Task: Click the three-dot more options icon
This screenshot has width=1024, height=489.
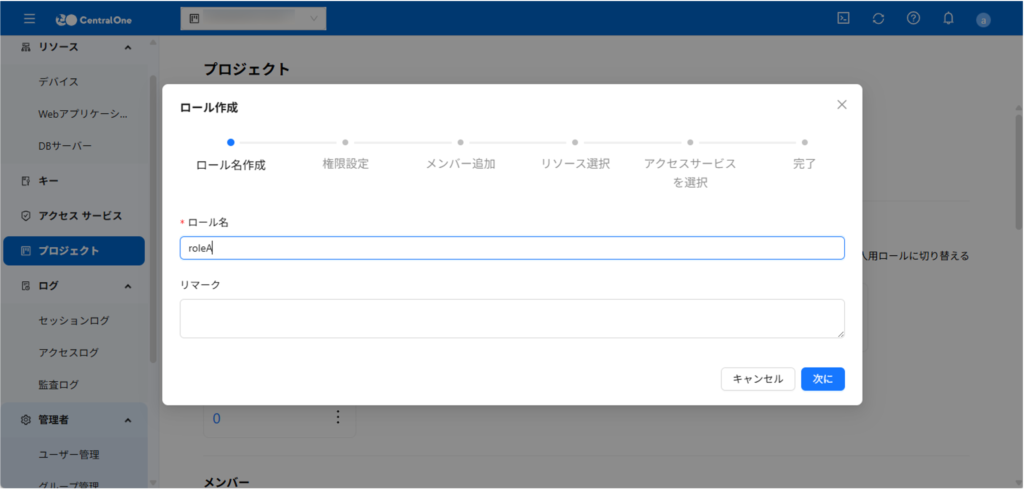Action: 338,417
